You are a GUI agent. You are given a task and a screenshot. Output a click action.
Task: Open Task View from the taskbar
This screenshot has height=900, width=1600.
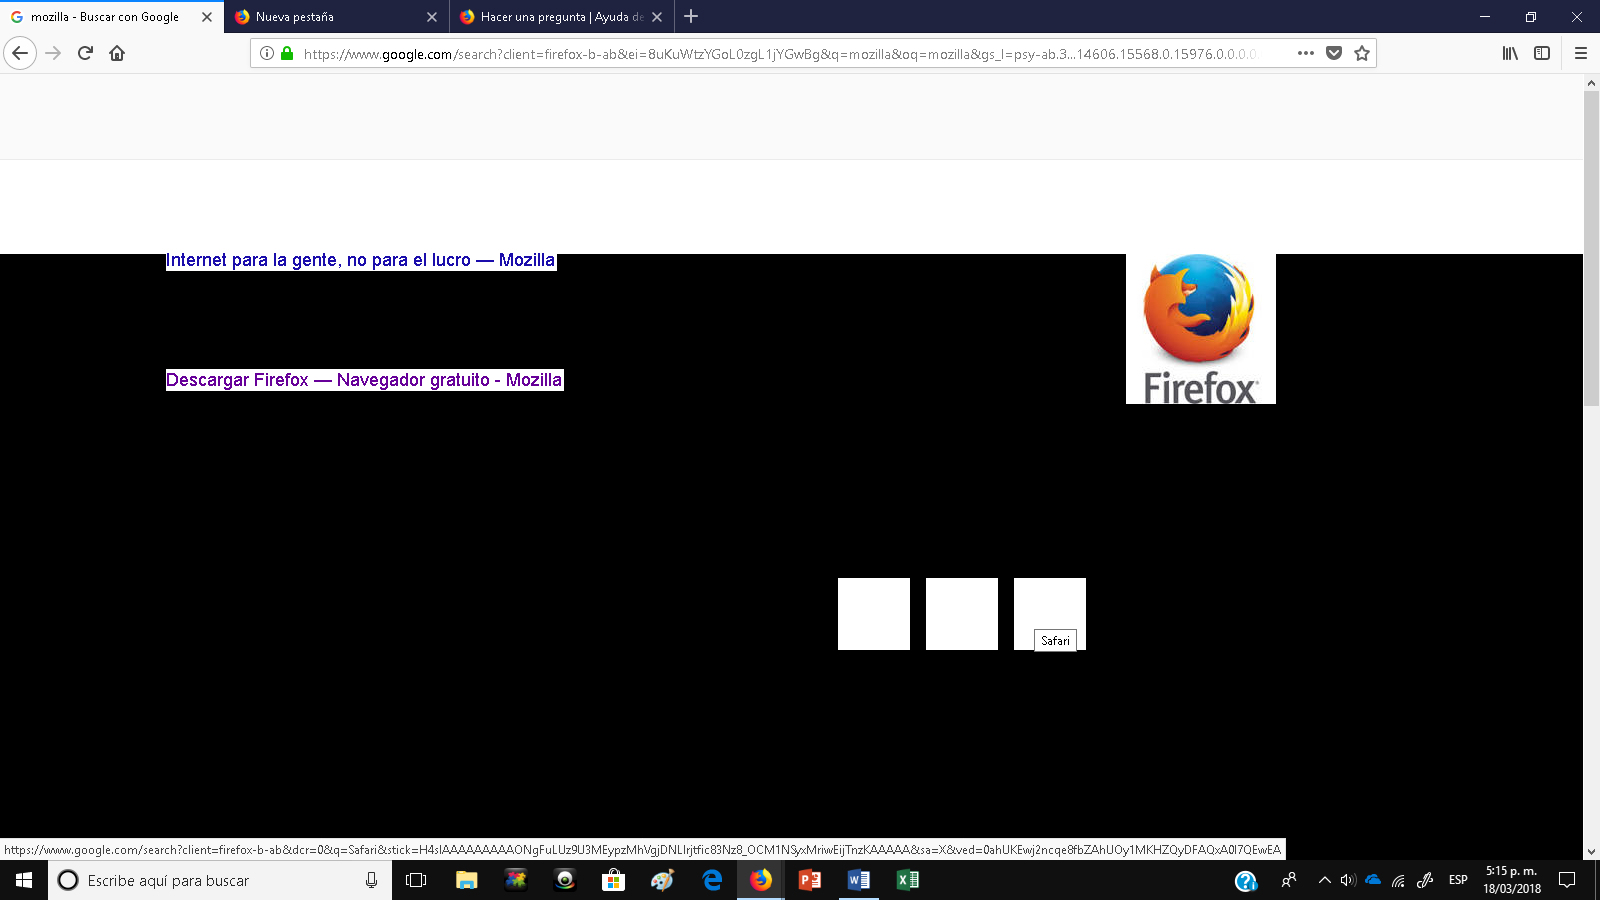click(414, 881)
